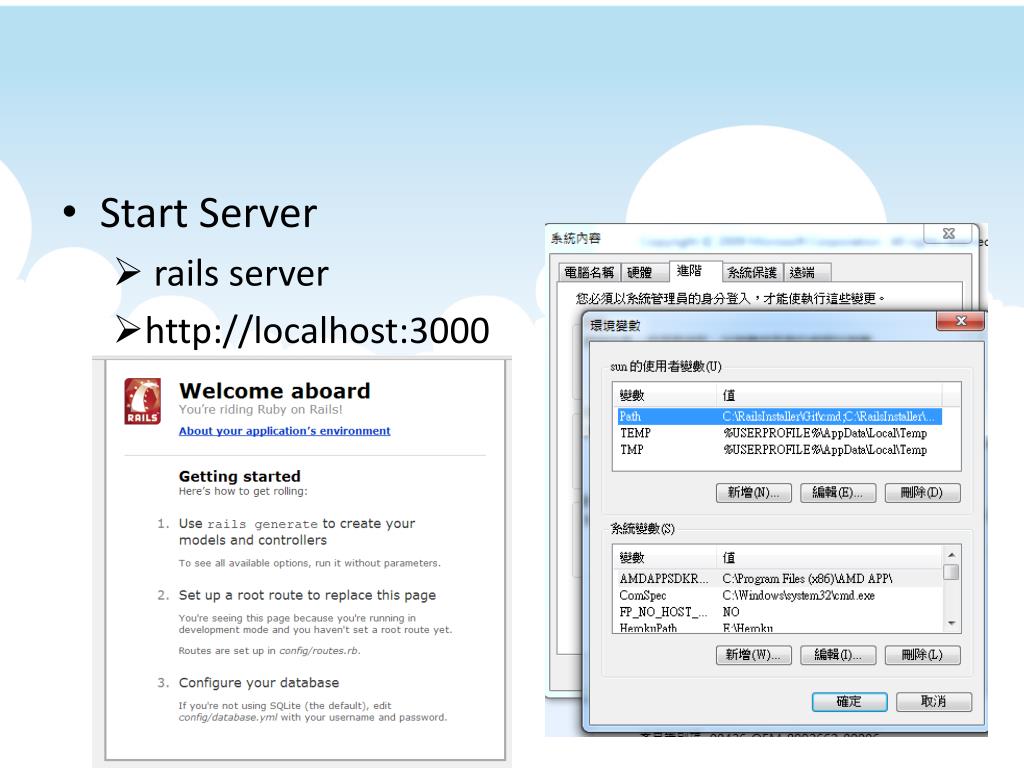Click 刪除(L) button for system variables
Viewport: 1024px width, 768px height.
[922, 654]
